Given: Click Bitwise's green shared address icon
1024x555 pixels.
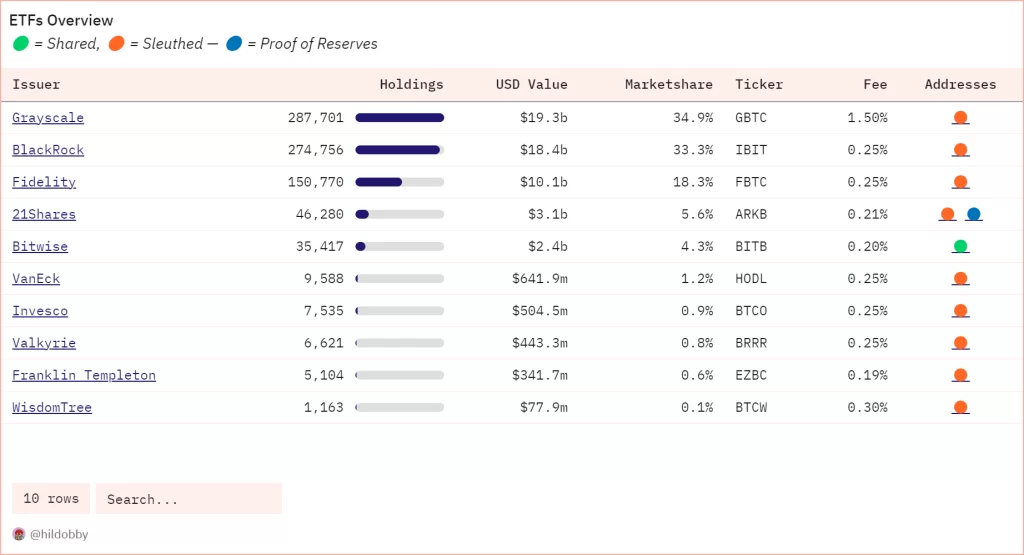Looking at the screenshot, I should tap(960, 246).
